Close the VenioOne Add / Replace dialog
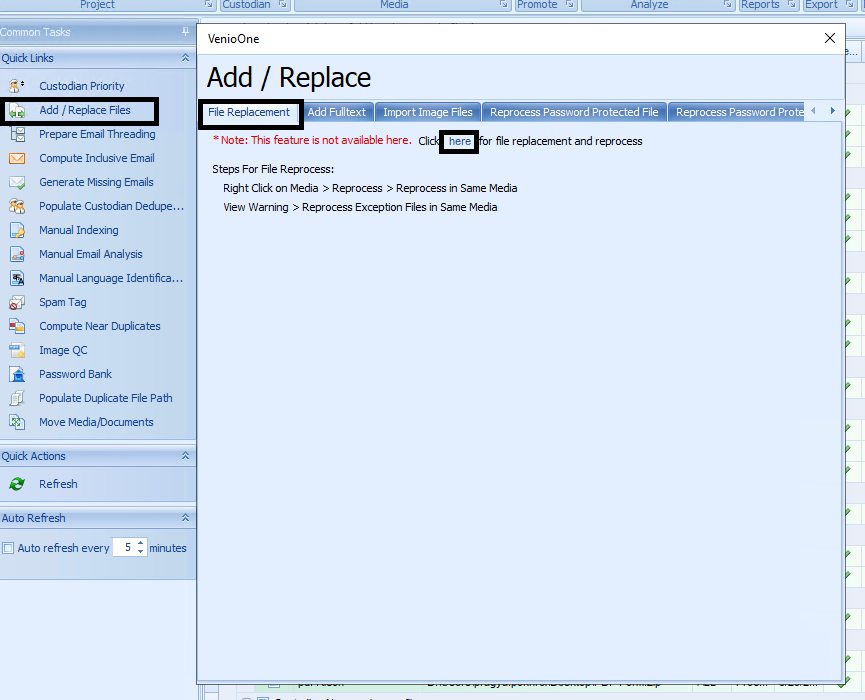 (830, 38)
